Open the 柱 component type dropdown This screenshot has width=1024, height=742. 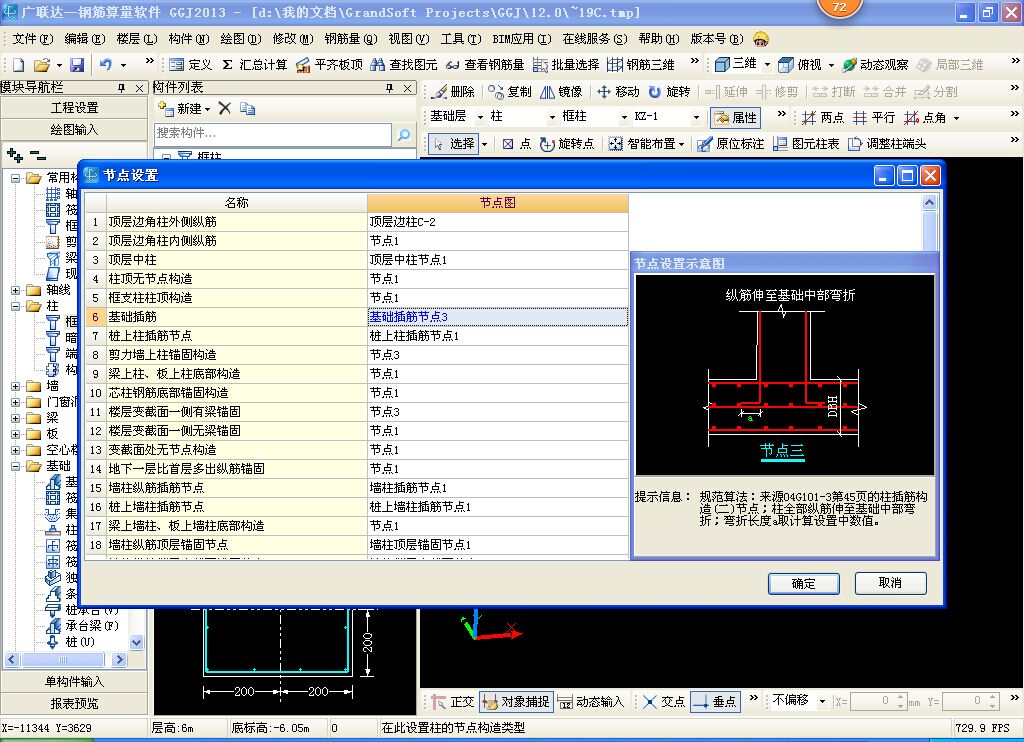tap(552, 118)
